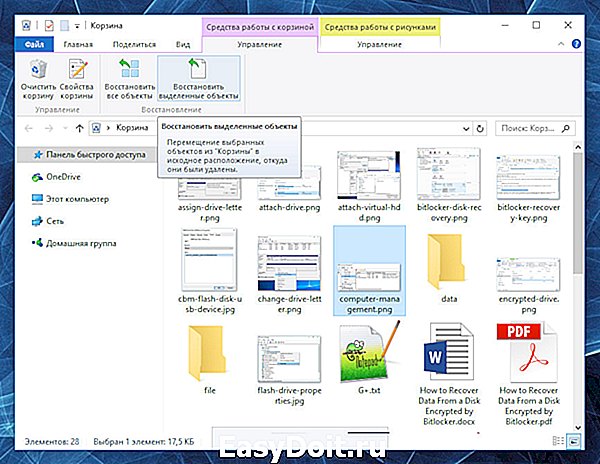Image resolution: width=600 pixels, height=464 pixels.
Task: Click the vertical scrollbar thumb
Action: [578, 213]
